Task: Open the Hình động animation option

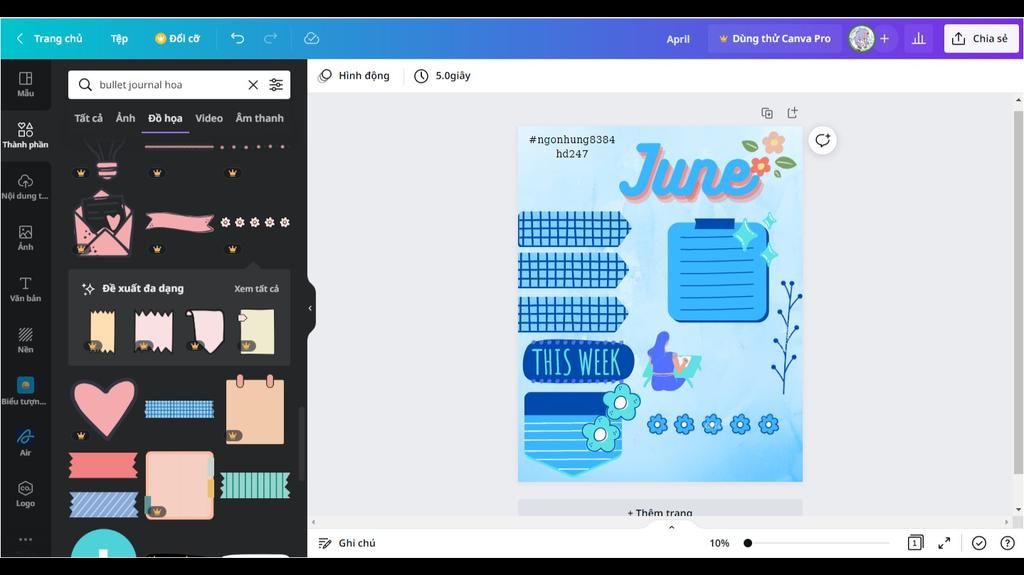Action: coord(354,76)
